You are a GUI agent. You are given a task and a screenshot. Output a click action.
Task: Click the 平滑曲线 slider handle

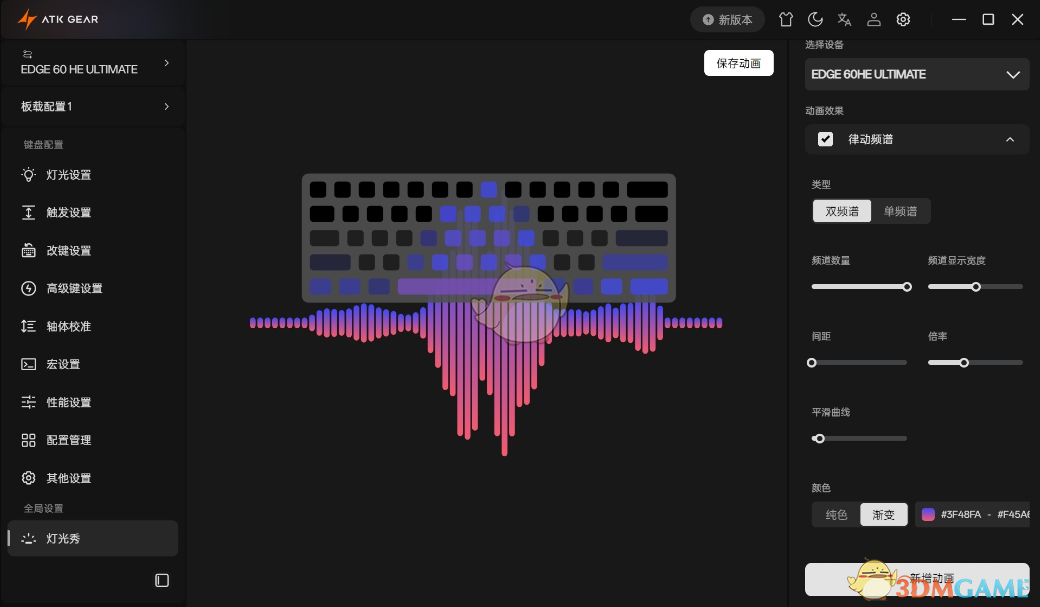[x=819, y=438]
